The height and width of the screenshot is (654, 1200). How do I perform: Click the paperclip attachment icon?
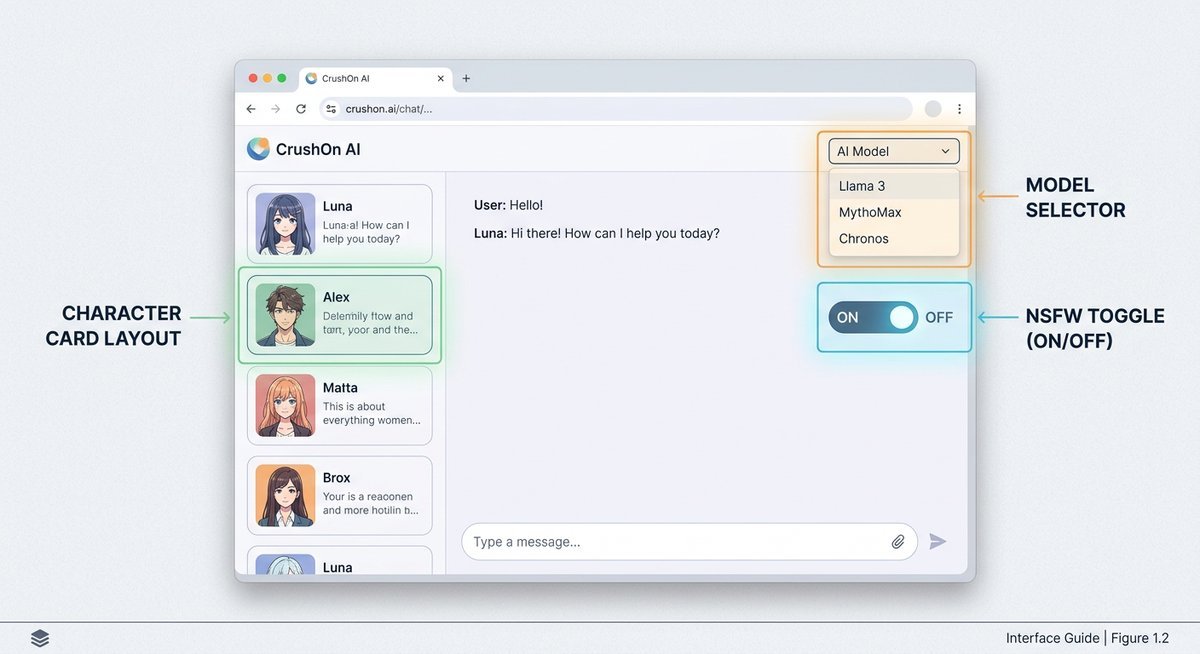[897, 541]
